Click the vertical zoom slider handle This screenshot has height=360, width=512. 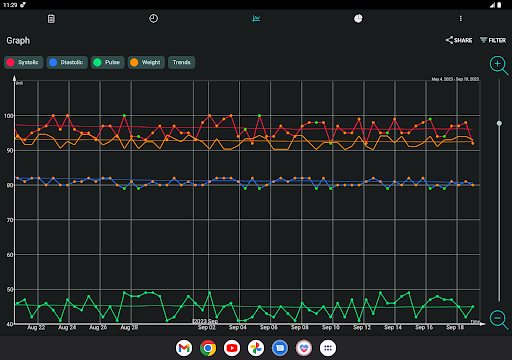pyautogui.click(x=499, y=123)
